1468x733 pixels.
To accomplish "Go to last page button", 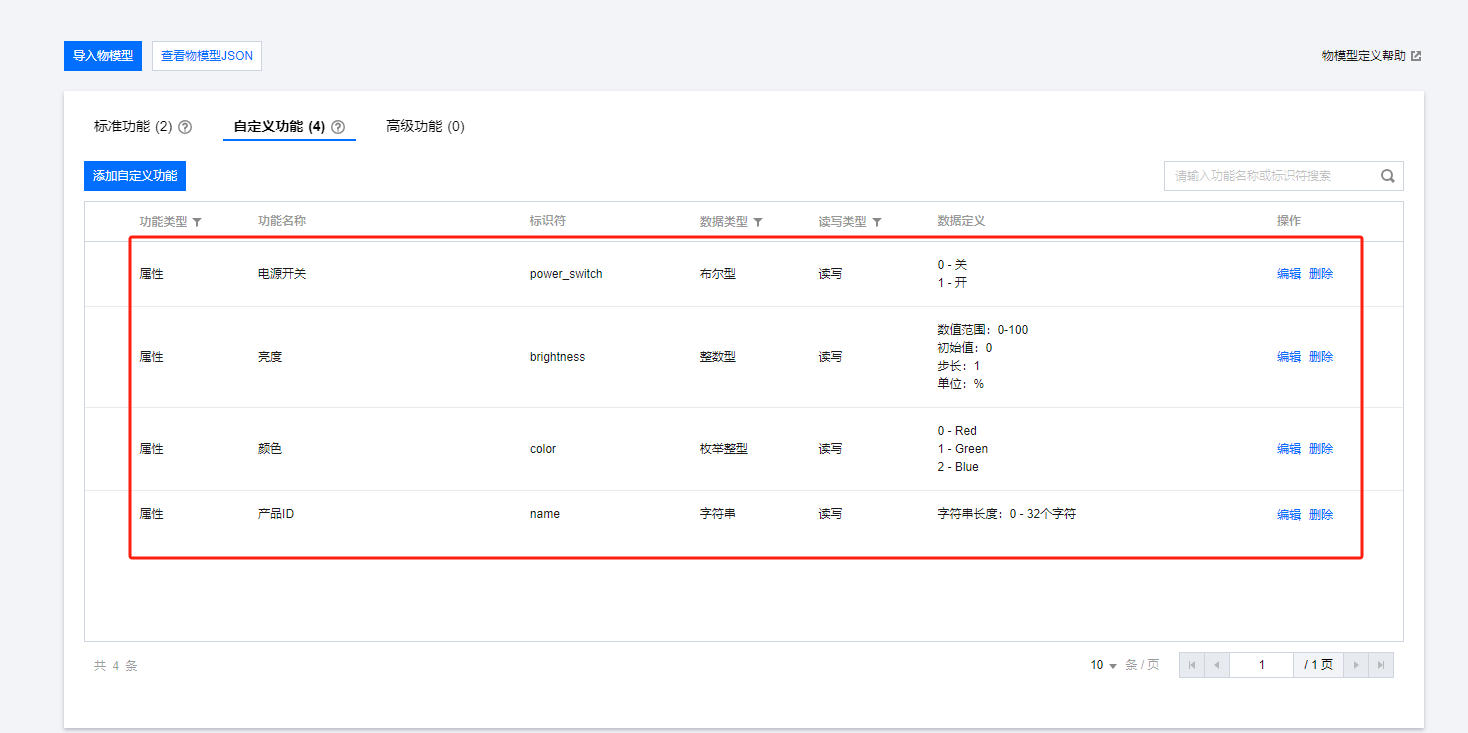I will point(1381,665).
